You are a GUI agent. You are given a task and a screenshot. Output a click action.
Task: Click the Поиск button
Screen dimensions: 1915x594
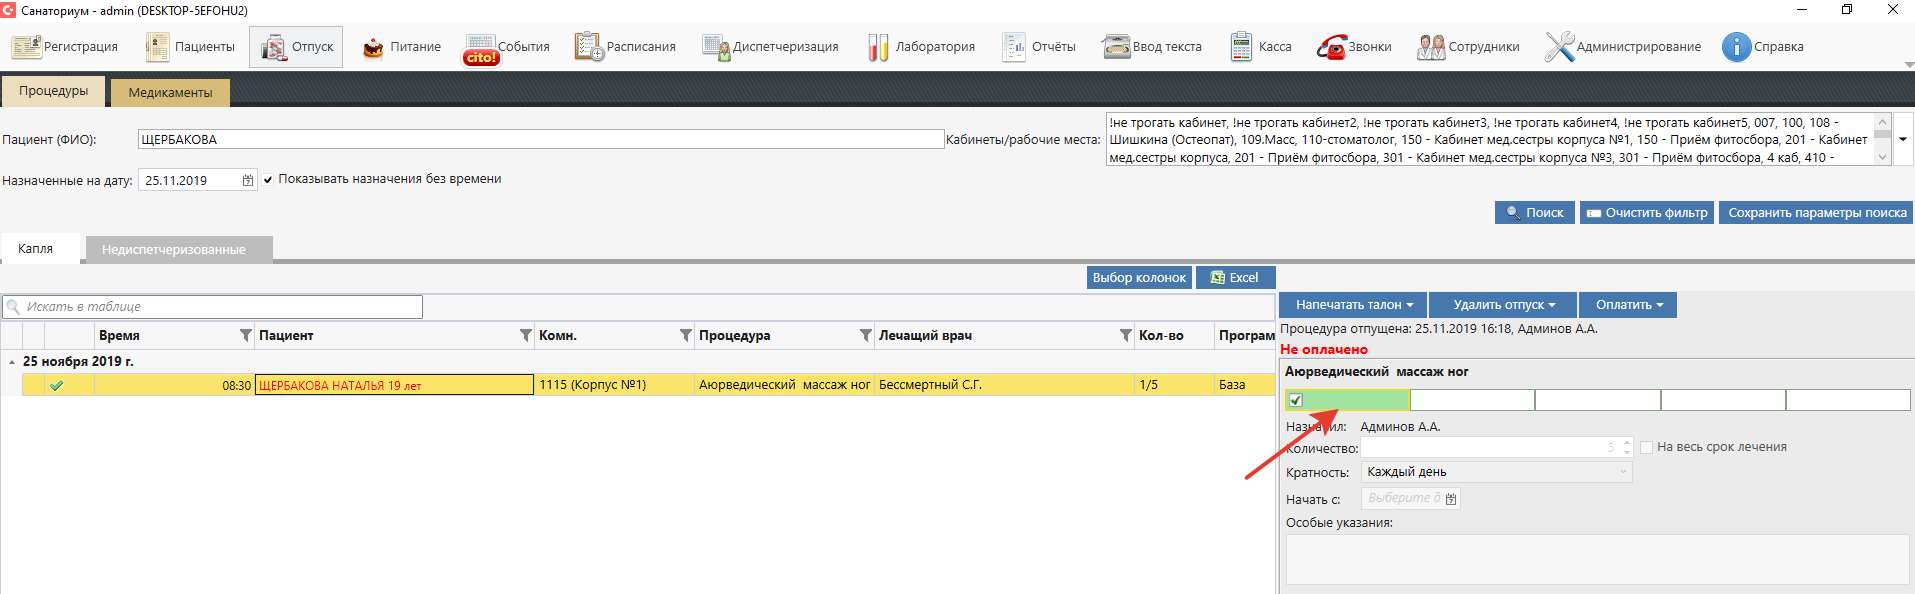(x=1534, y=213)
